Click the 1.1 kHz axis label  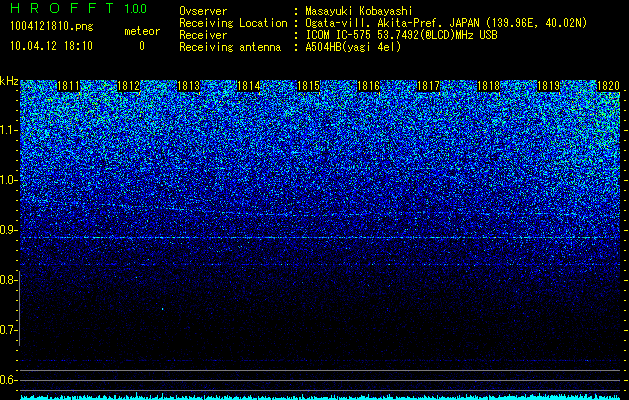click(8, 130)
